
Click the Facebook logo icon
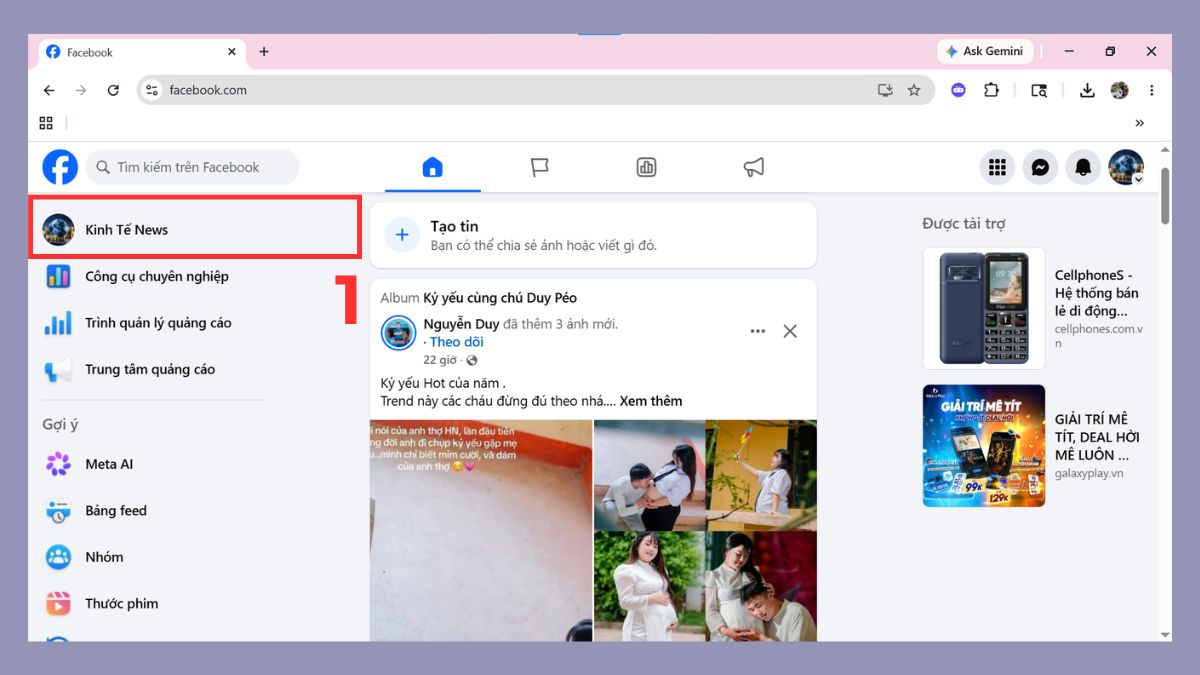(60, 167)
